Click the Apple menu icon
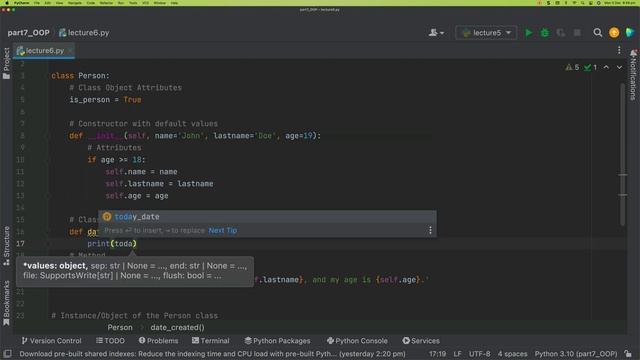This screenshot has height=360, width=640. pos(7,3)
